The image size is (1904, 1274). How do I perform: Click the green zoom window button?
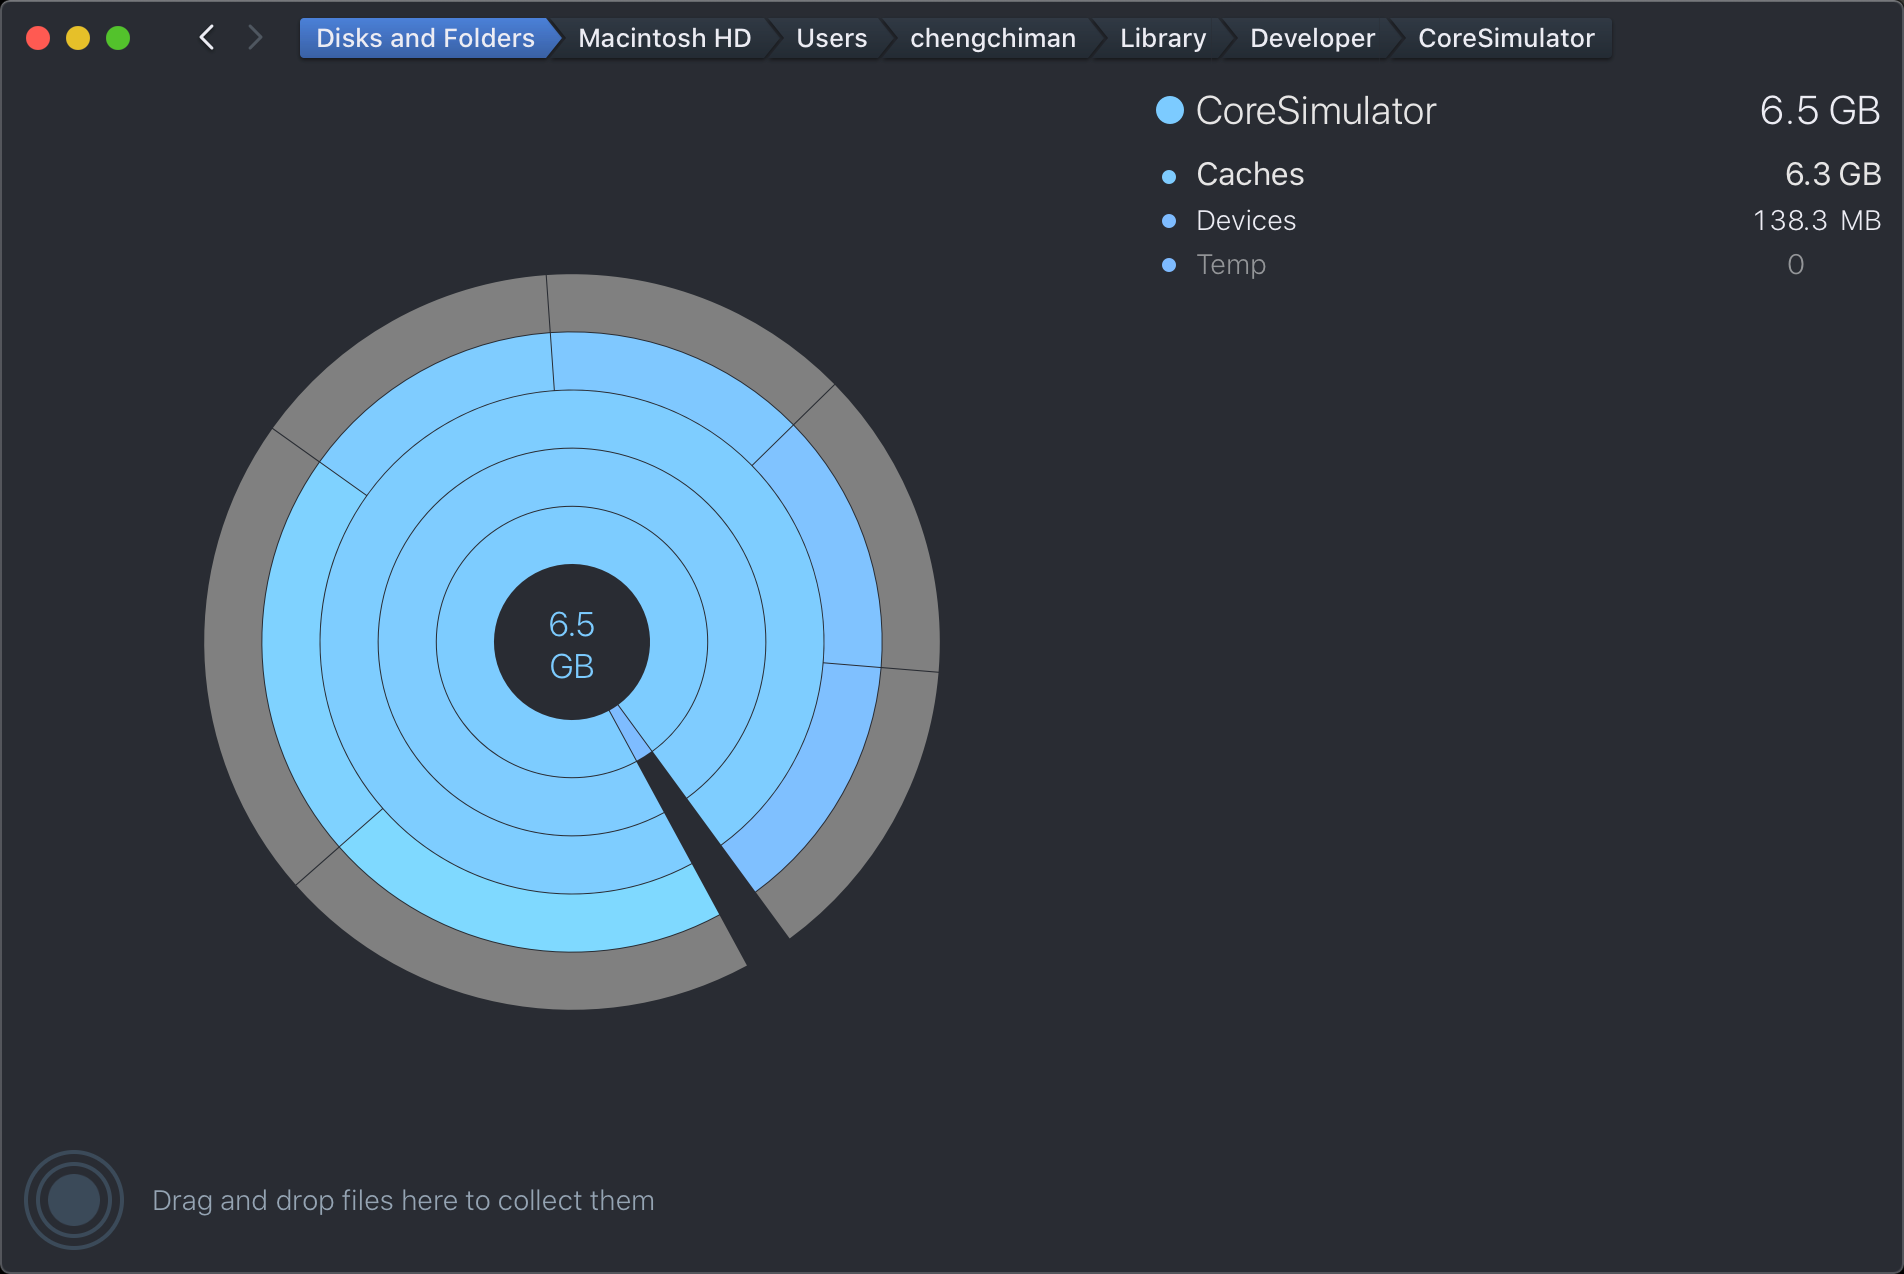pyautogui.click(x=118, y=38)
